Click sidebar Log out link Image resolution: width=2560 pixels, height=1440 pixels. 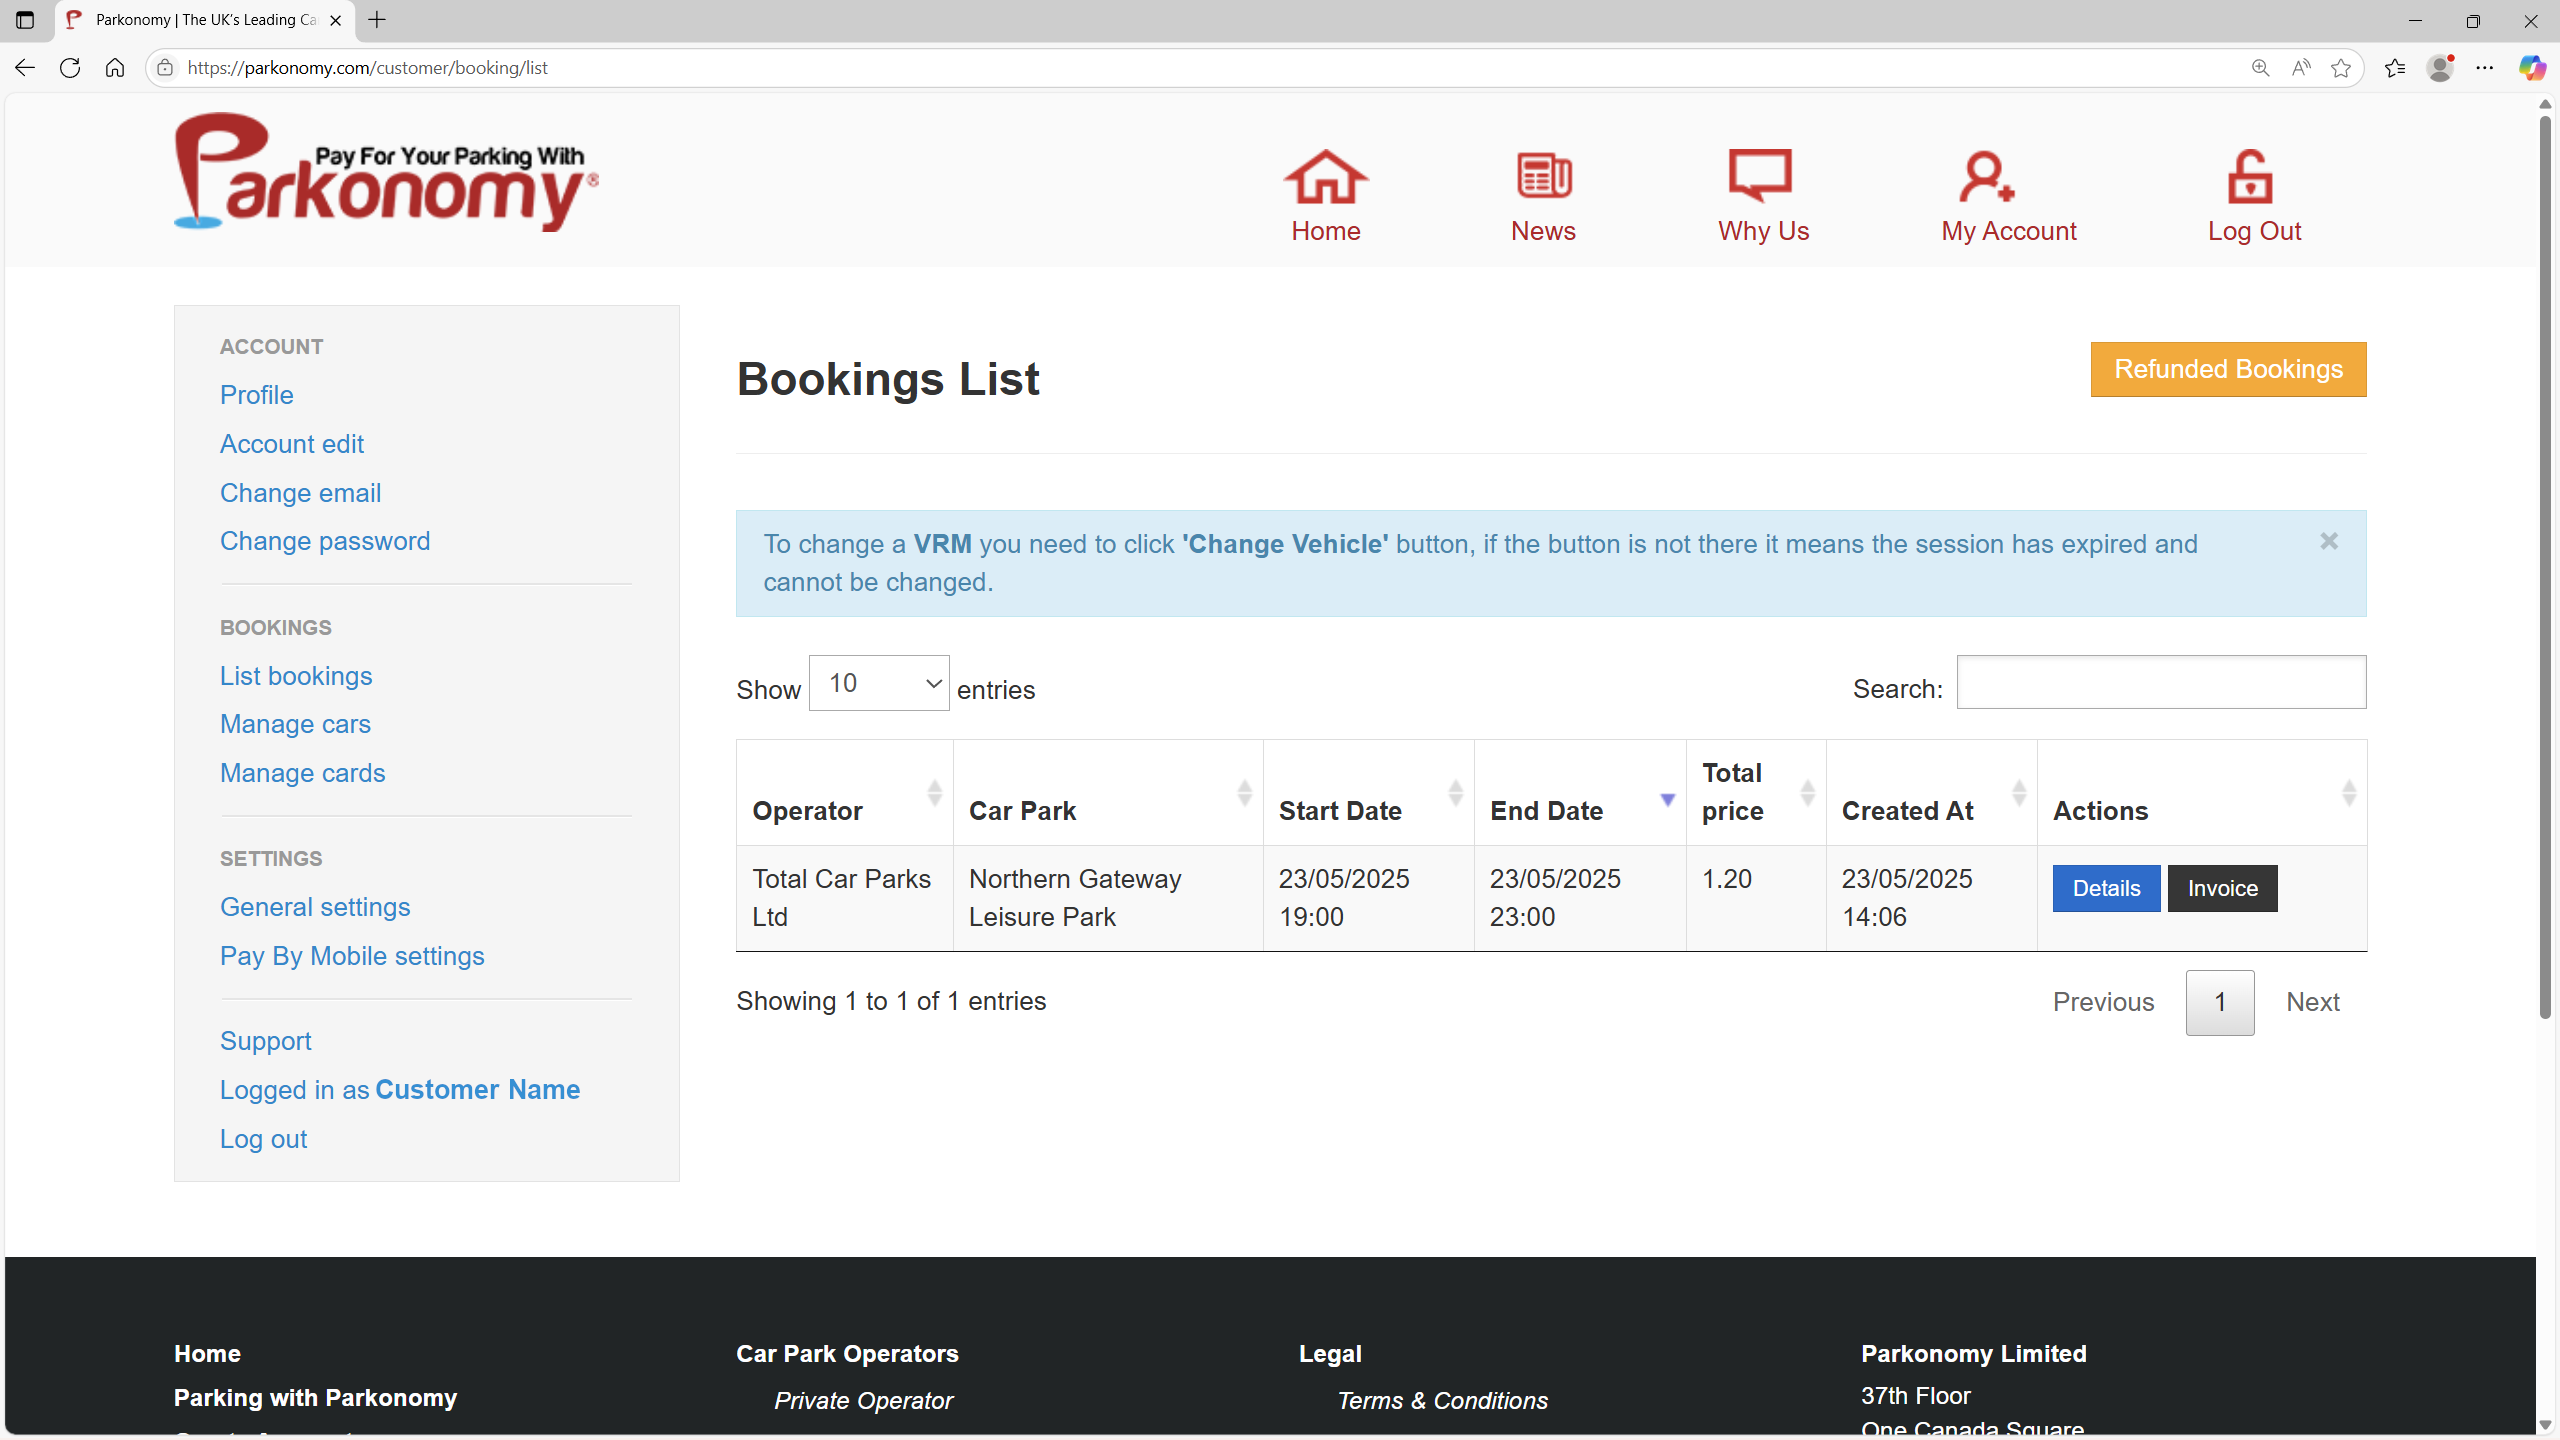click(x=263, y=1139)
